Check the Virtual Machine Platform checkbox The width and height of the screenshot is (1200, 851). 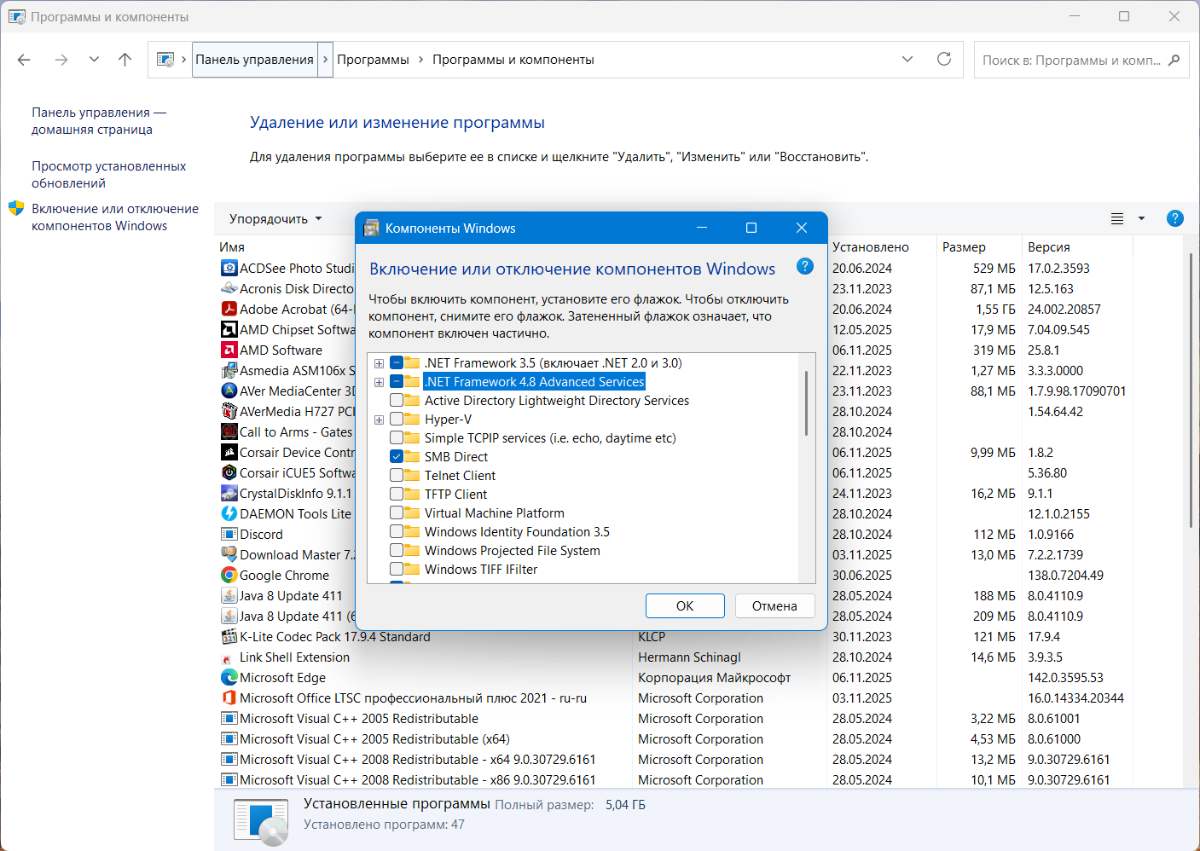[397, 513]
